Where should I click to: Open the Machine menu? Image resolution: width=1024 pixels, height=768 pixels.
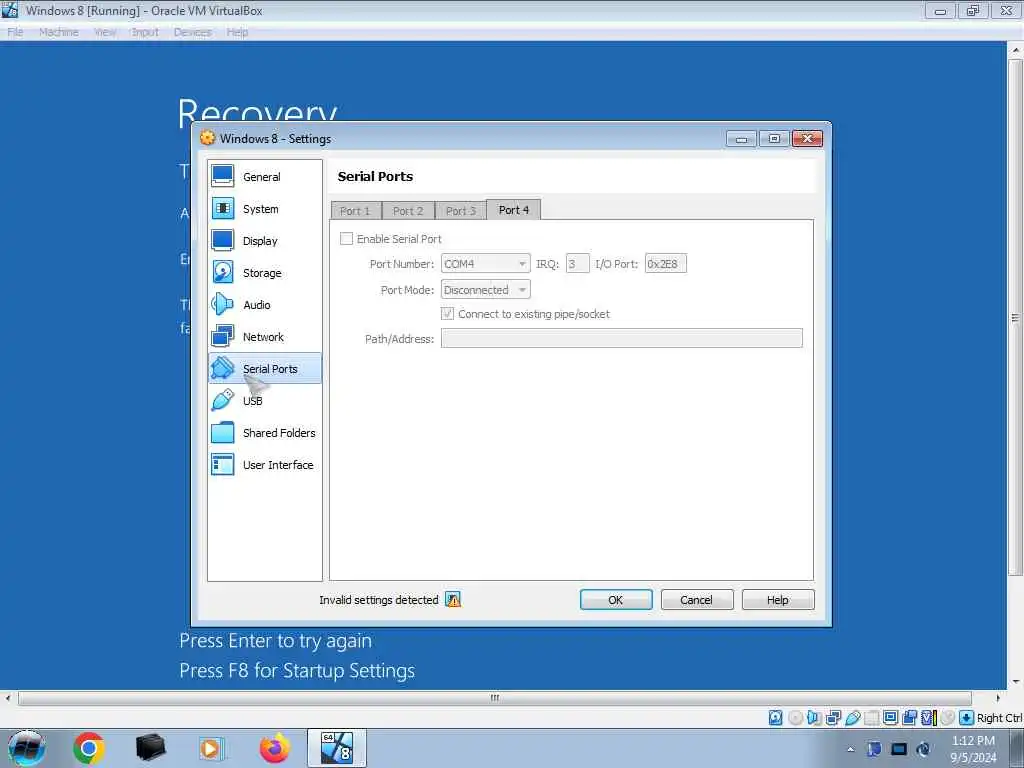59,32
